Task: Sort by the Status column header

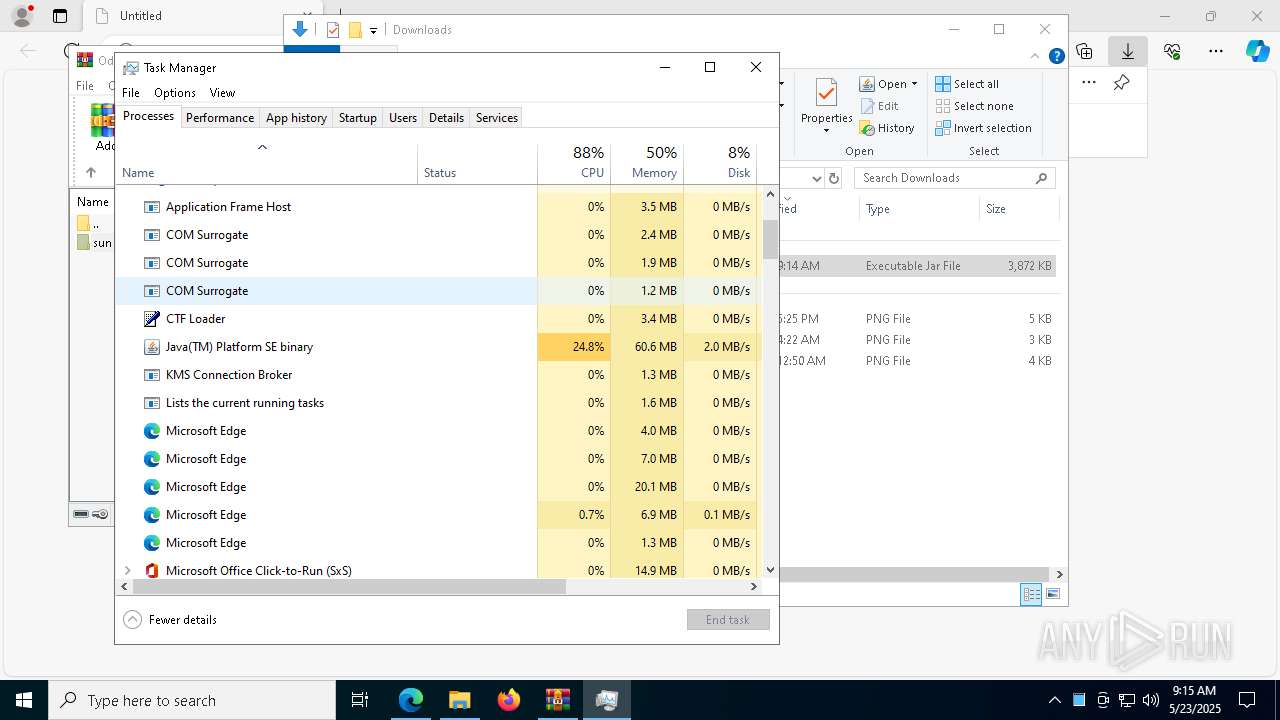Action: (x=477, y=163)
